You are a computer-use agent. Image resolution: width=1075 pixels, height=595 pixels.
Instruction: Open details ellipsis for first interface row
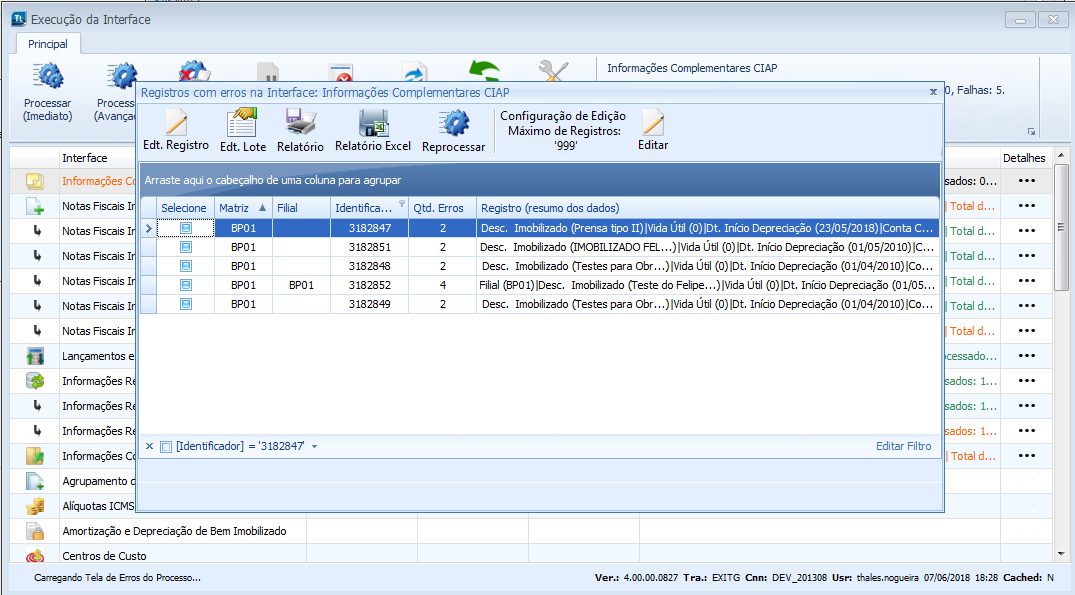pyautogui.click(x=1026, y=181)
